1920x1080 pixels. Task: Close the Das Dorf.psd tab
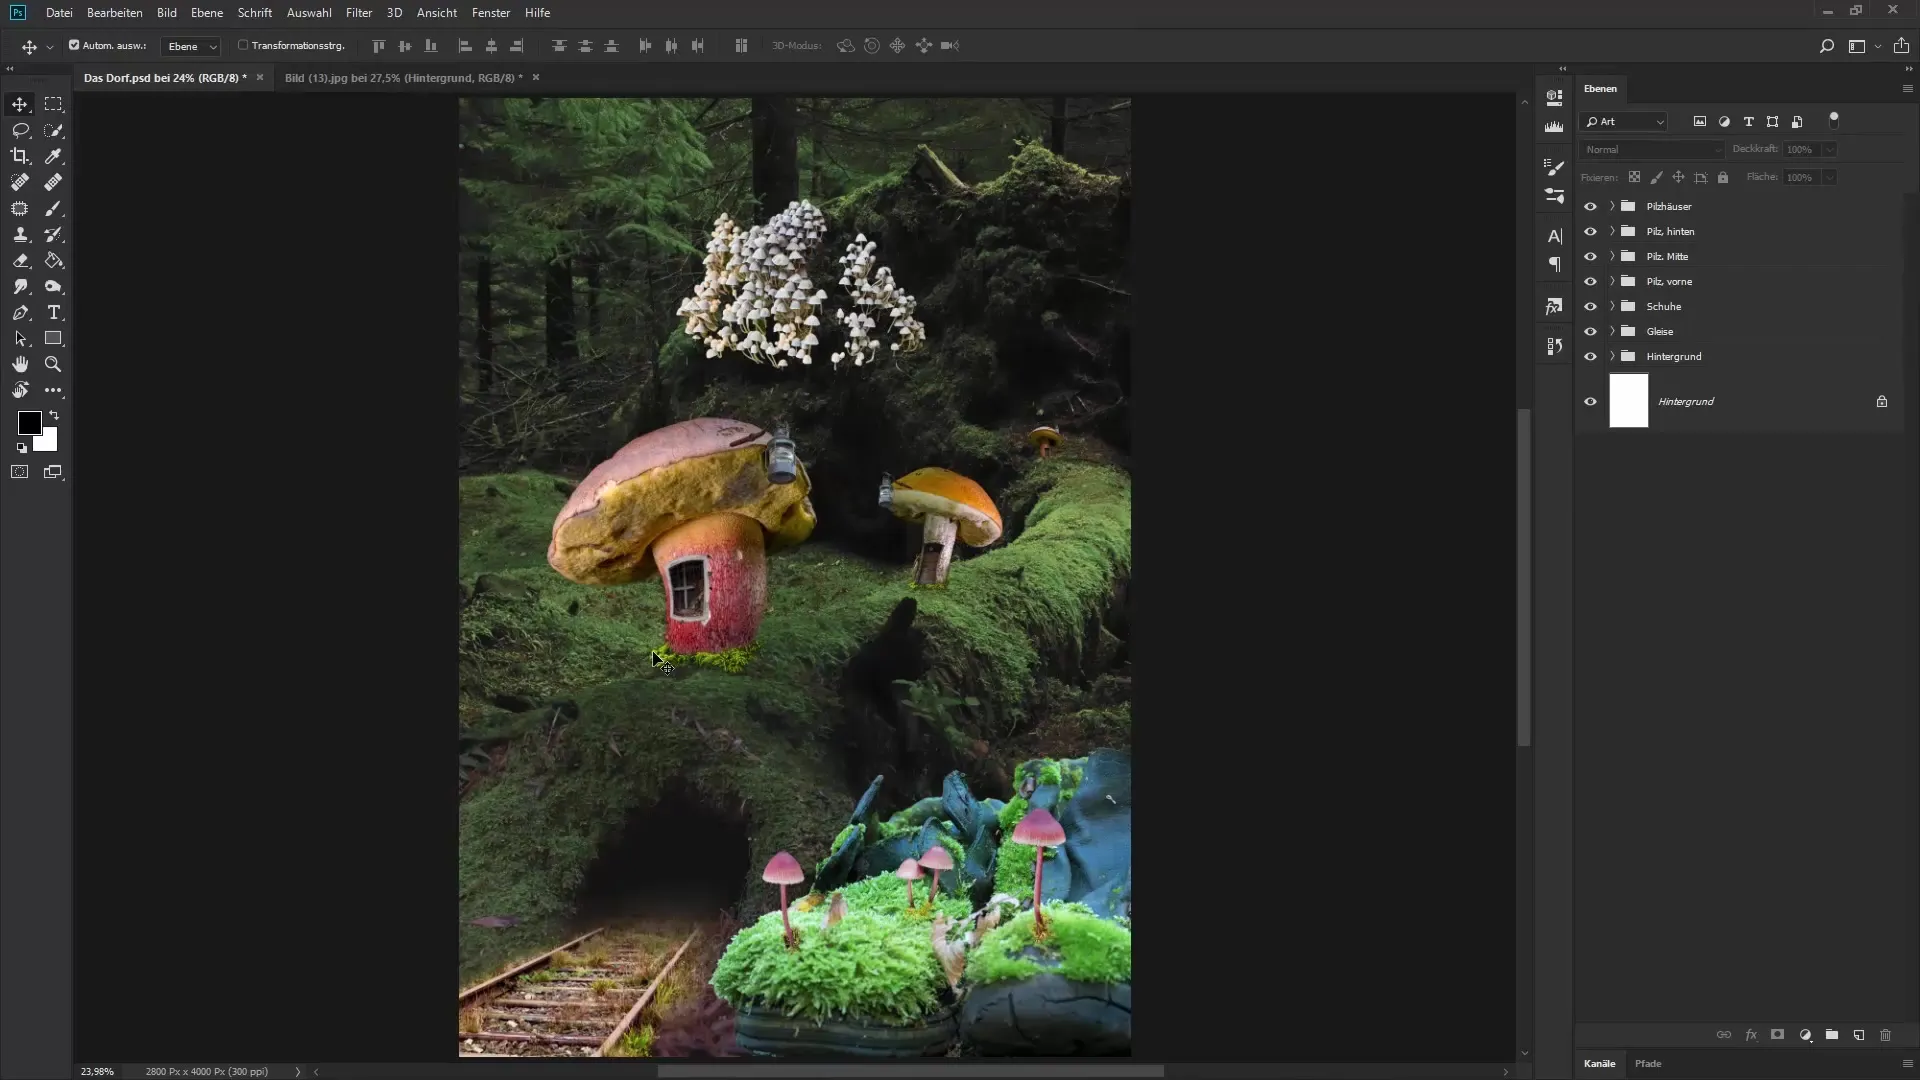click(x=260, y=77)
